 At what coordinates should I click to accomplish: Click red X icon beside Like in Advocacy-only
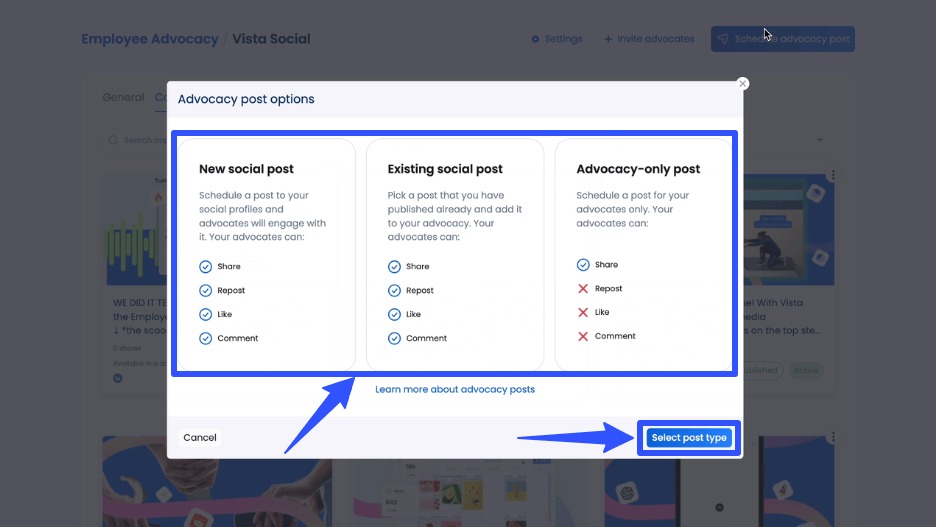[583, 313]
